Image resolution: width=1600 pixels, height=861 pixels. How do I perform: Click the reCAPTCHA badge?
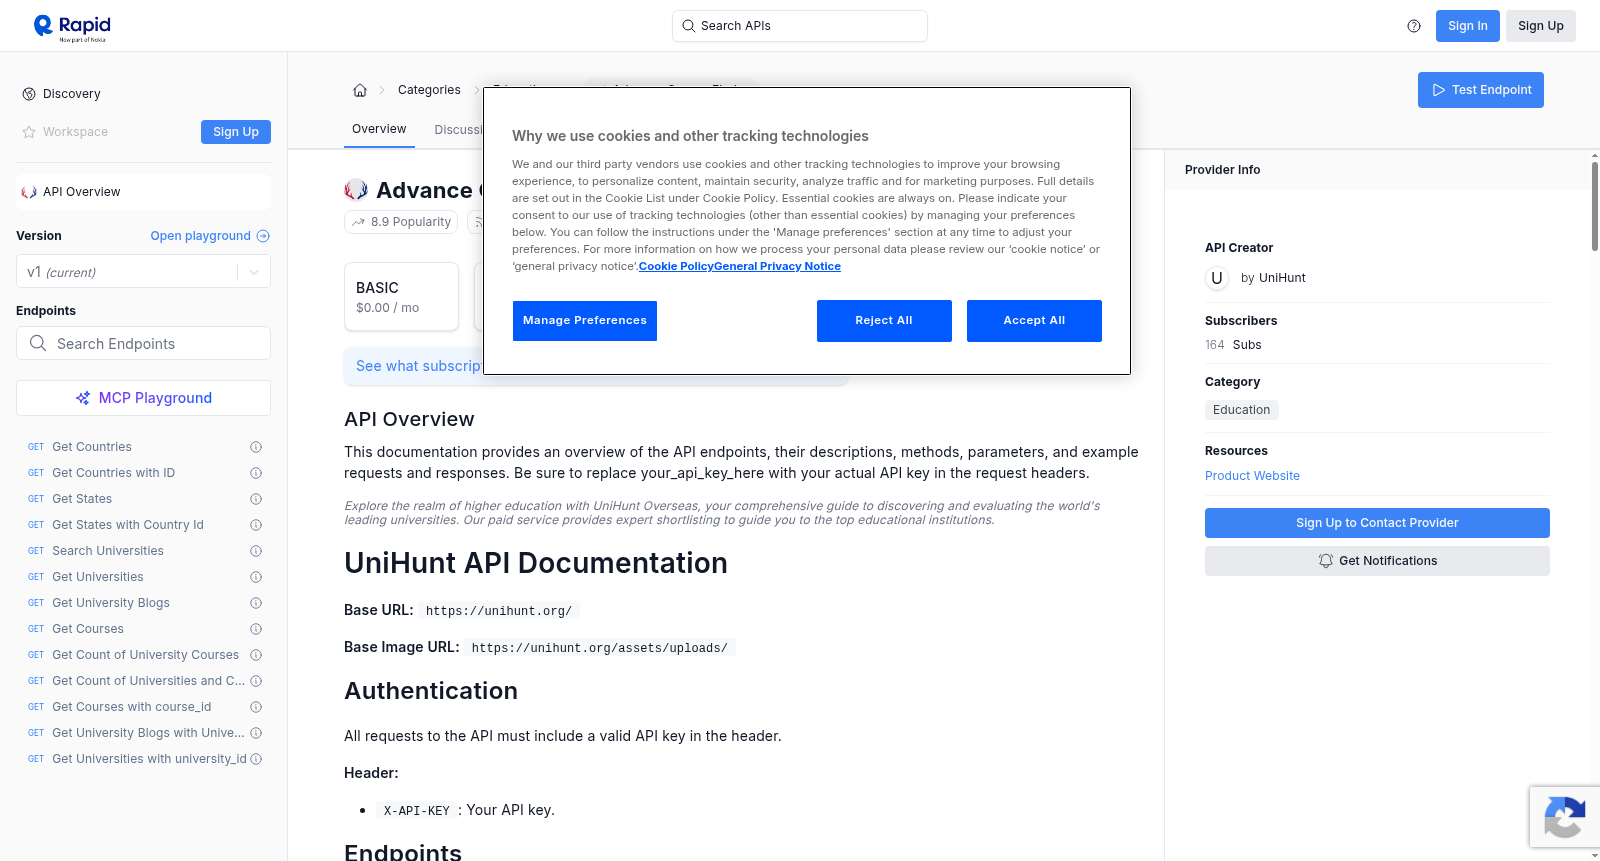pos(1564,817)
